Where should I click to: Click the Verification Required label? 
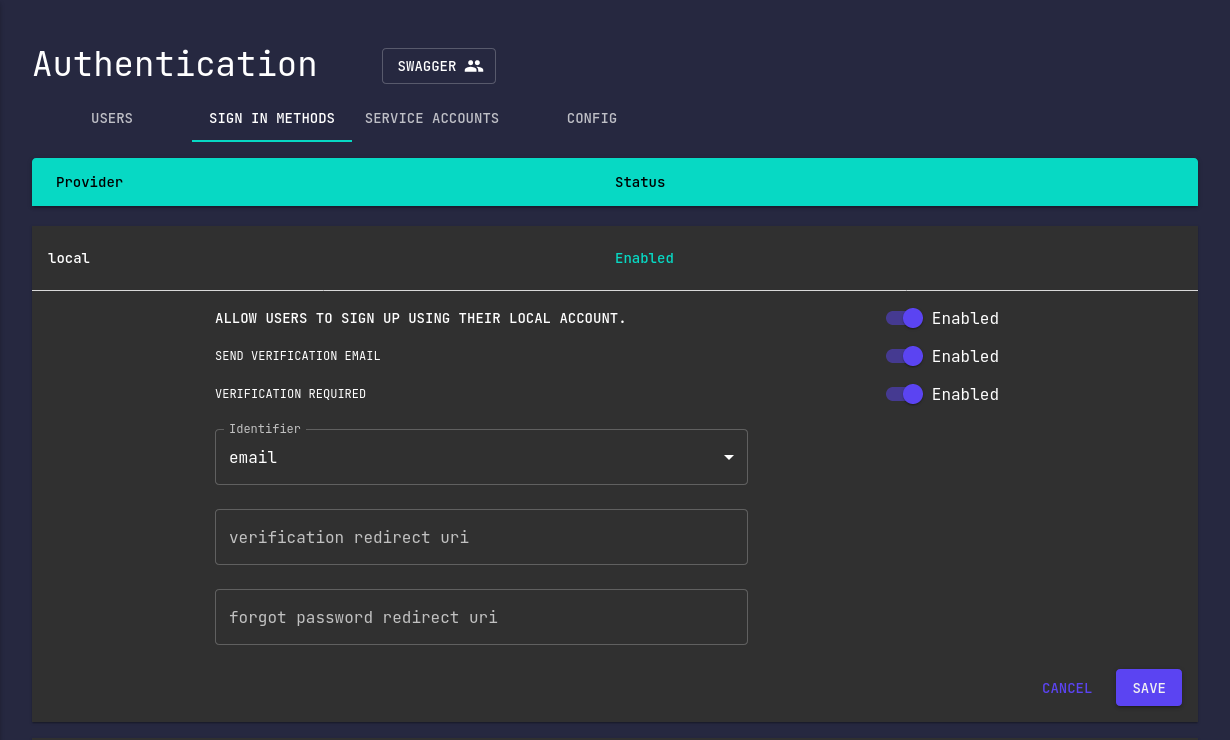(290, 394)
